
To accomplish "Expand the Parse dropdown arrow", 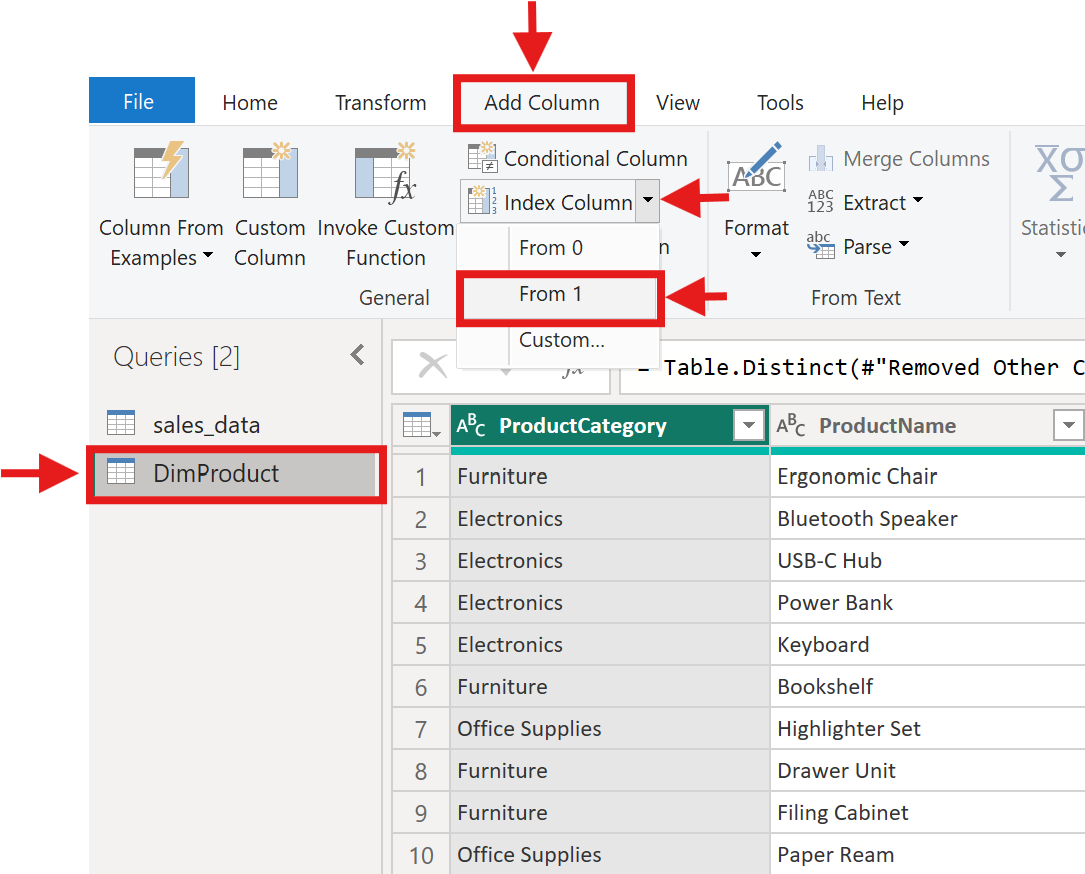I will tap(904, 244).
